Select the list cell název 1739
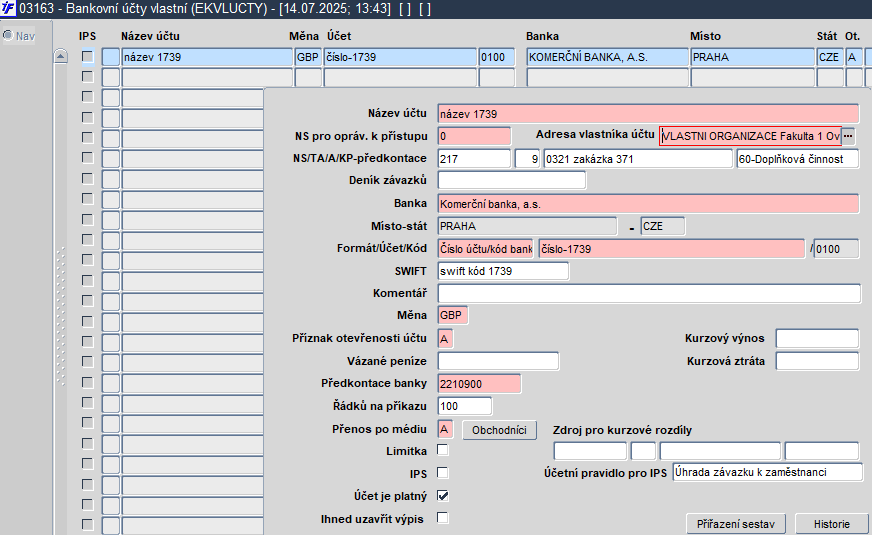This screenshot has width=872, height=535. 207,57
